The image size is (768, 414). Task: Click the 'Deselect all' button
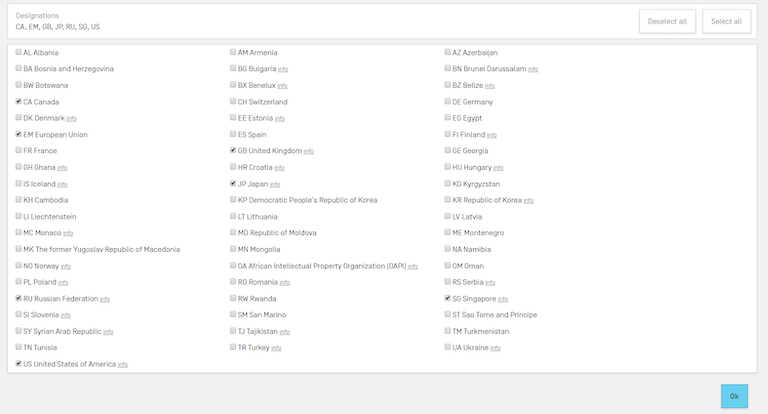[667, 21]
